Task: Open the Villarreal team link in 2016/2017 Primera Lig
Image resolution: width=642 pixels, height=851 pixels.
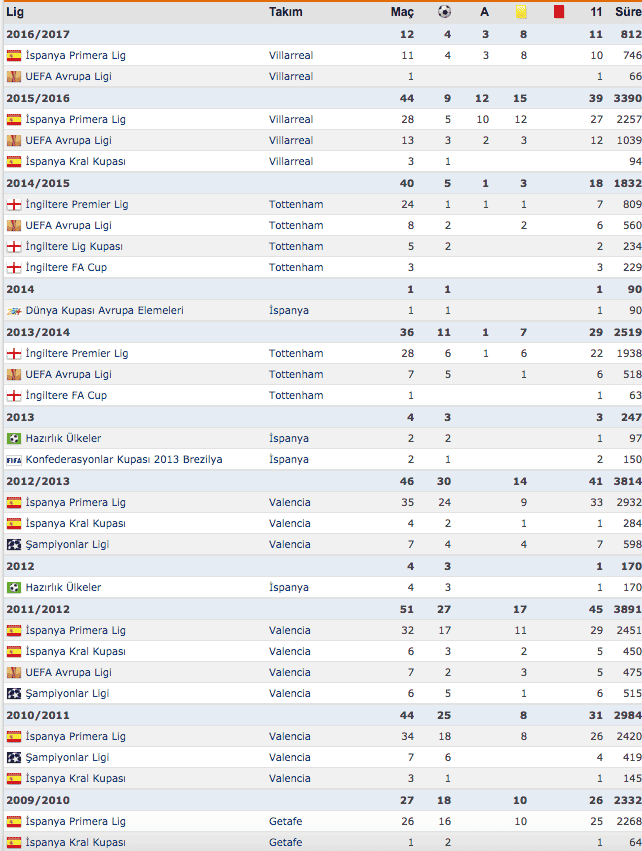Action: pos(291,55)
